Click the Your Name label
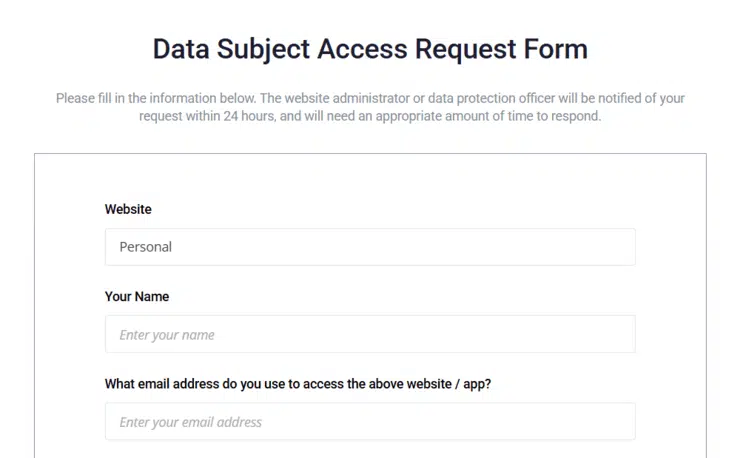The width and height of the screenshot is (740, 458). pos(137,296)
